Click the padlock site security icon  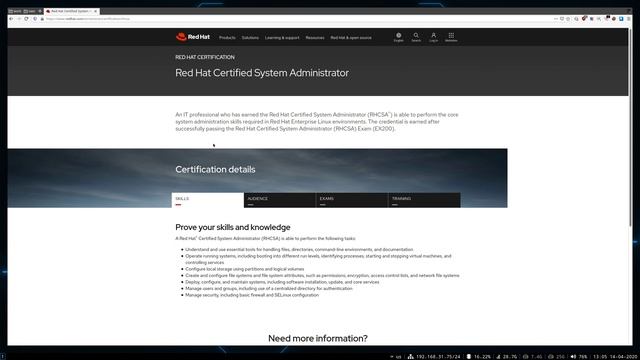(x=42, y=19)
